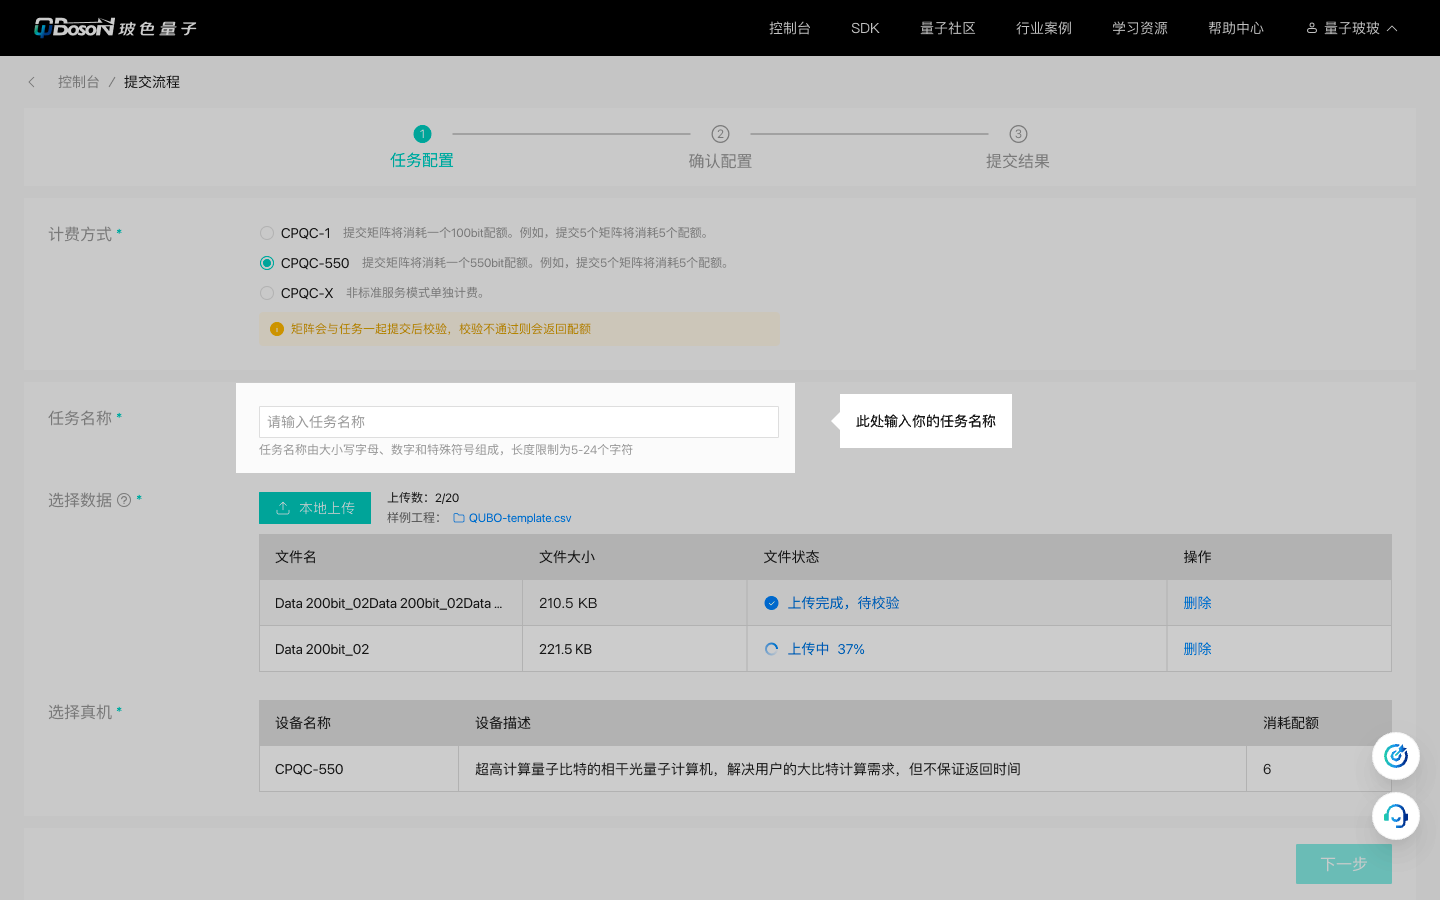Click the 消耗配额 value 6
The image size is (1440, 900).
(x=1267, y=769)
